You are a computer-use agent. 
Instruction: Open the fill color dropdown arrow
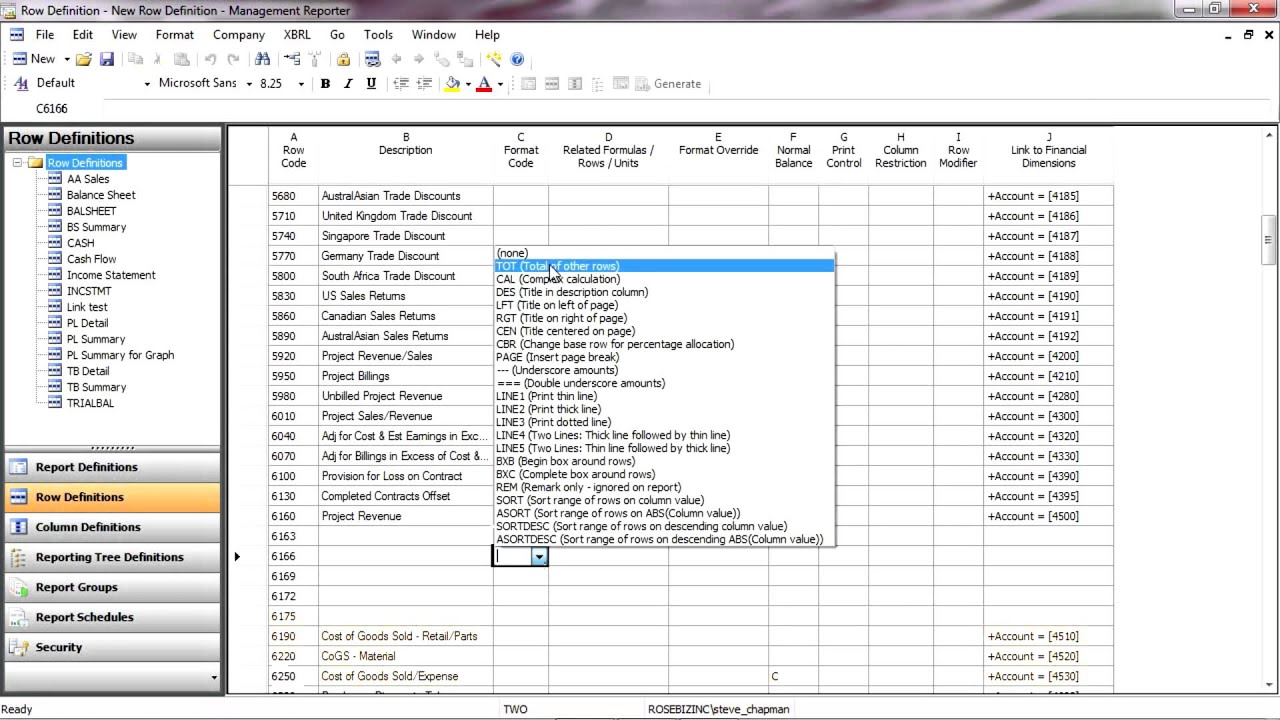coord(467,84)
